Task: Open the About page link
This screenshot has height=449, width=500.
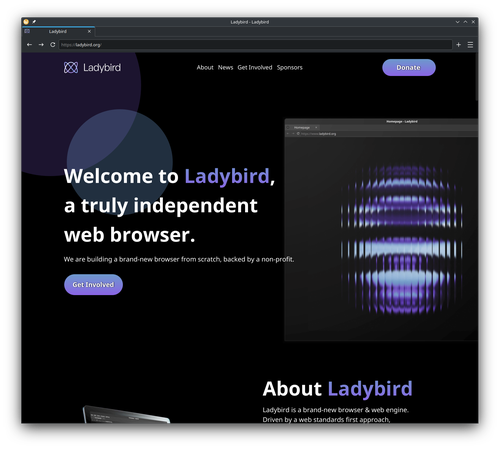Action: [x=205, y=68]
